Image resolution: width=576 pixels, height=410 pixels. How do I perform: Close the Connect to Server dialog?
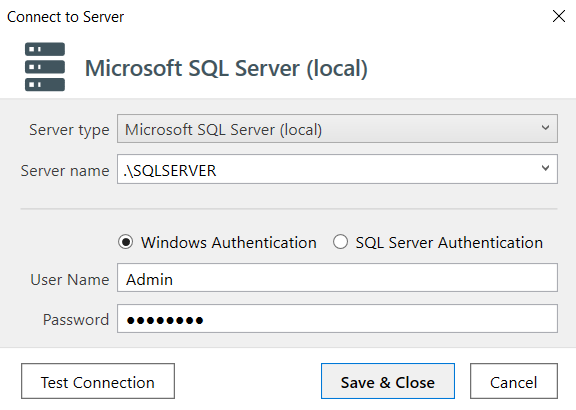(559, 16)
